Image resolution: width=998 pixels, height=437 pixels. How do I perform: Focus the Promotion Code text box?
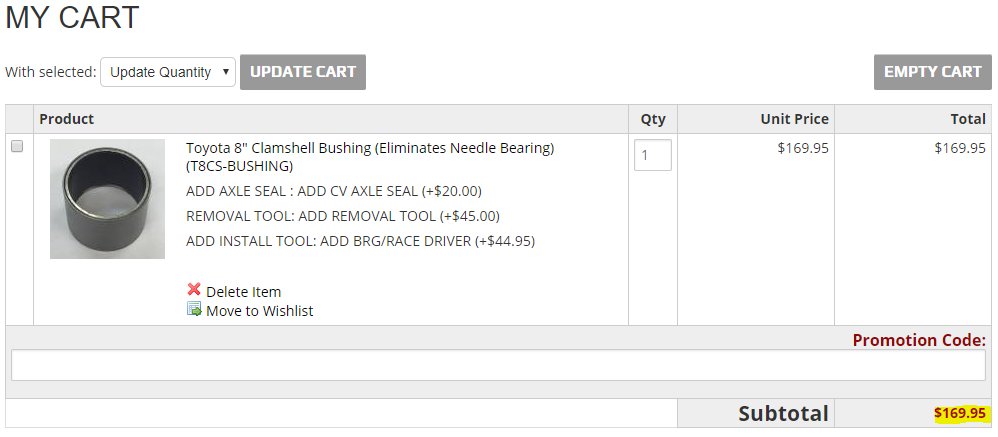tap(498, 365)
